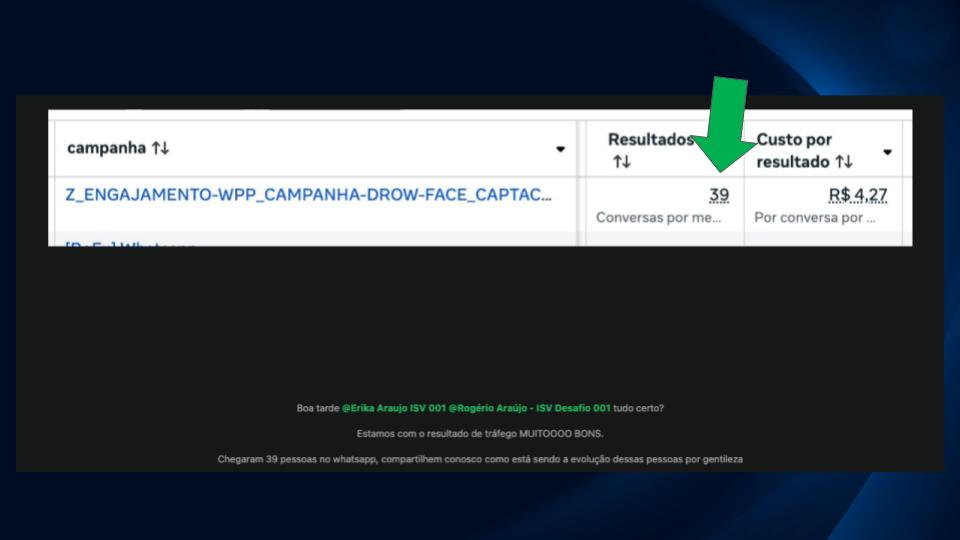Click the campanha column header text
Screen dimensions: 960x540
pos(107,148)
